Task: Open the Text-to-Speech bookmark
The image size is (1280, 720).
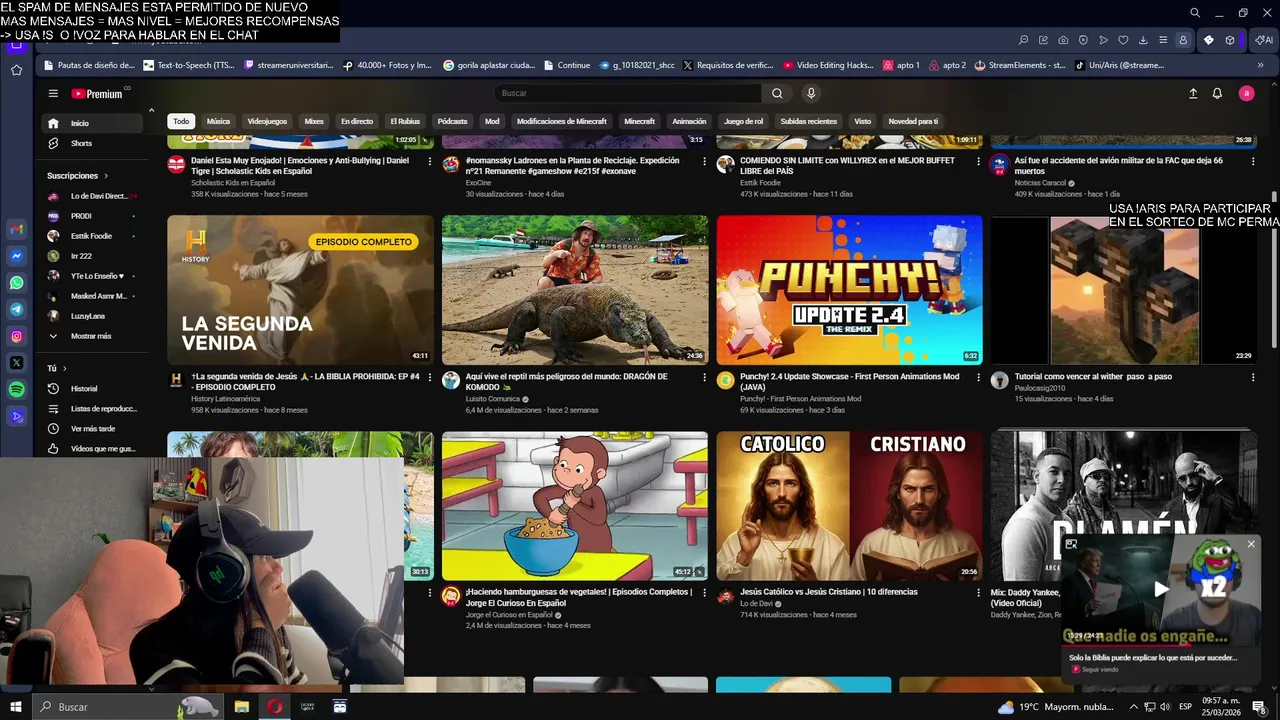Action: click(x=189, y=65)
